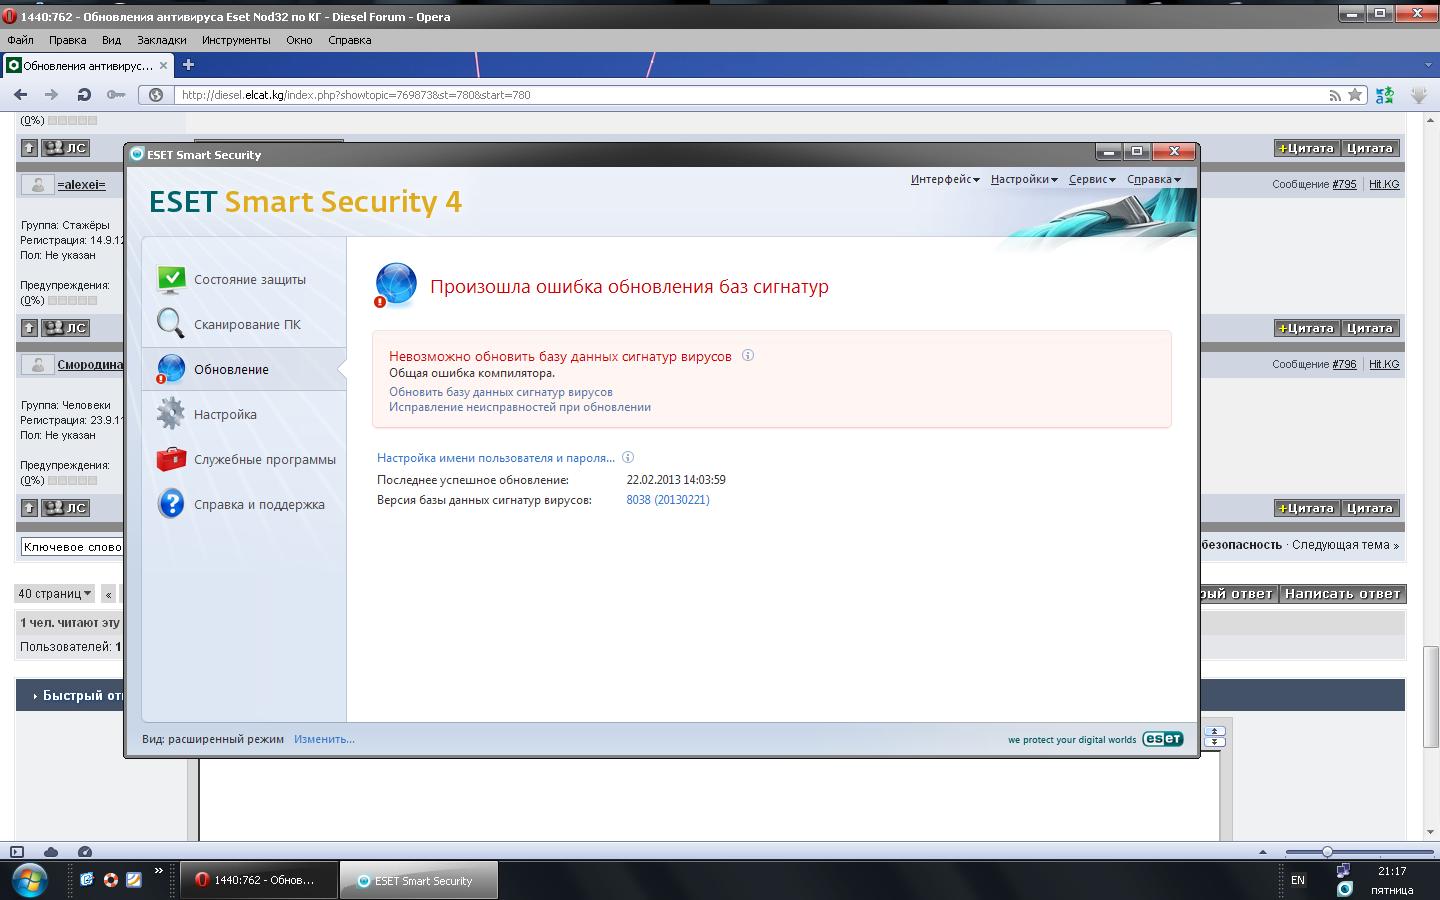Open the Интерфейс dropdown menu in ESET
The width and height of the screenshot is (1440, 900).
point(945,179)
